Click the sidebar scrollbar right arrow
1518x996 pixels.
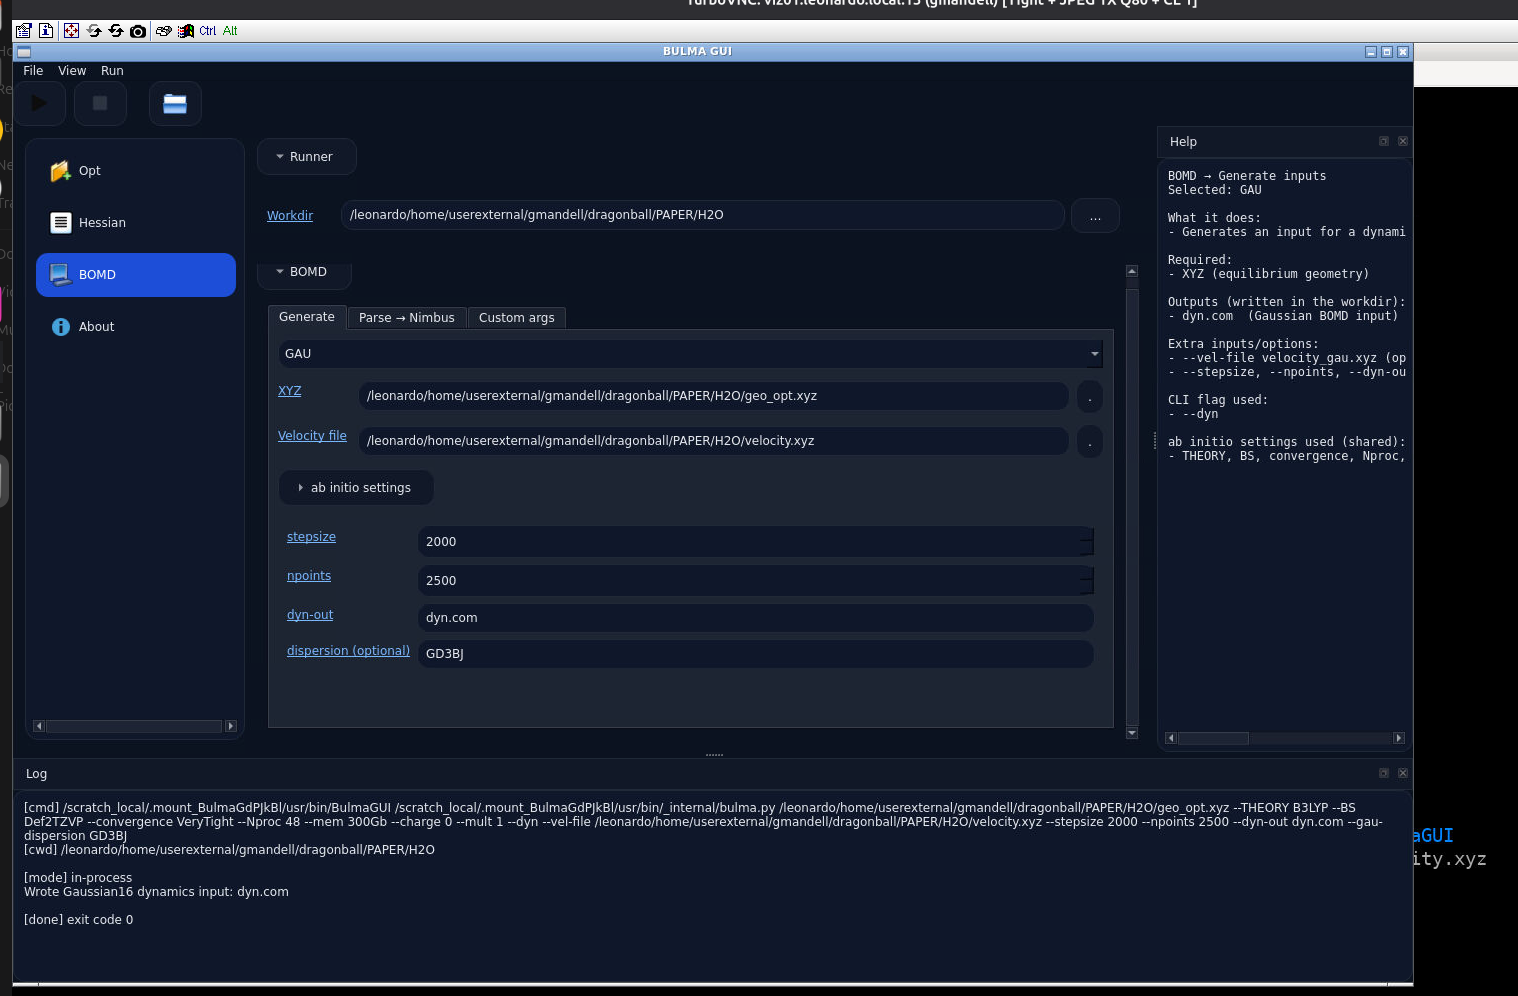(x=231, y=726)
